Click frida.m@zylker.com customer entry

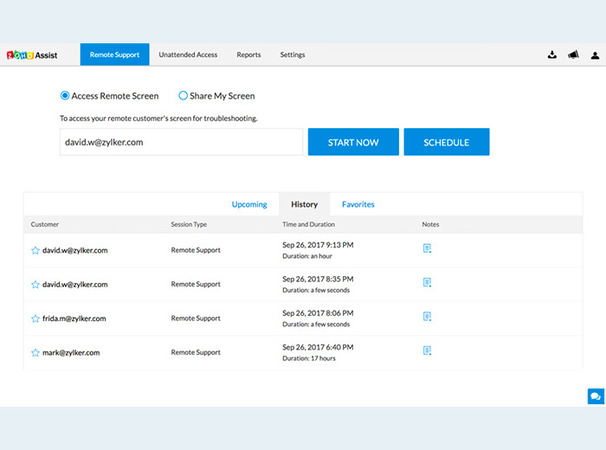pyautogui.click(x=74, y=319)
